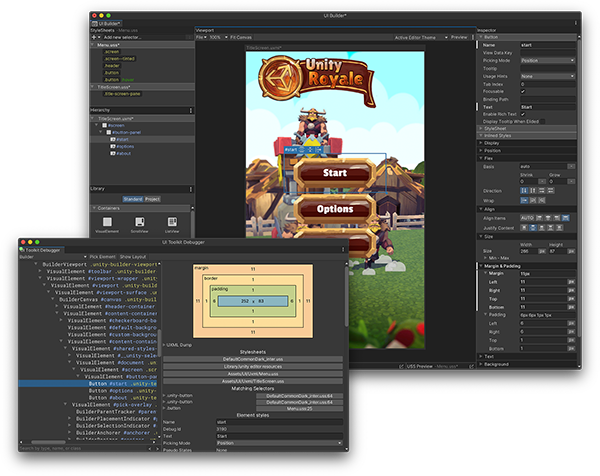Open the Hierarchy pane kebab menu
The height and width of the screenshot is (476, 600).
click(191, 110)
